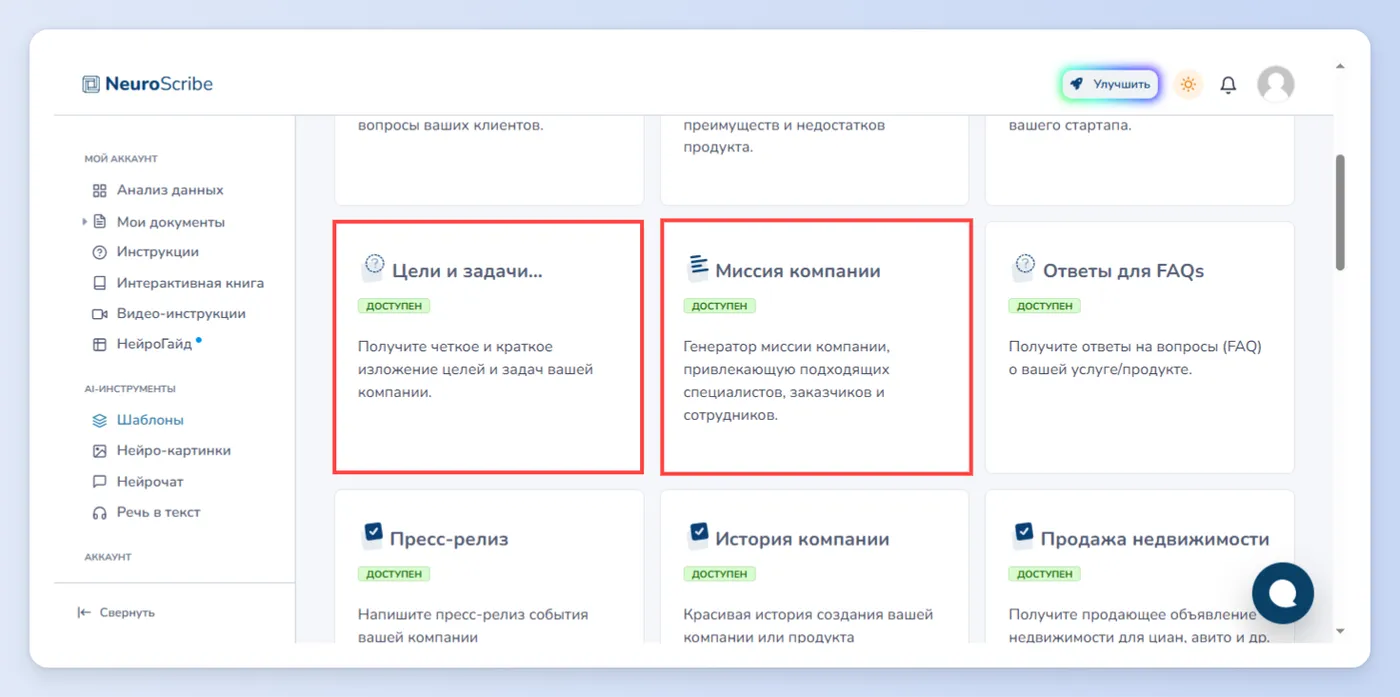The width and height of the screenshot is (1400, 697).
Task: Click the camera icon beside Видео-инструкции
Action: coord(99,314)
